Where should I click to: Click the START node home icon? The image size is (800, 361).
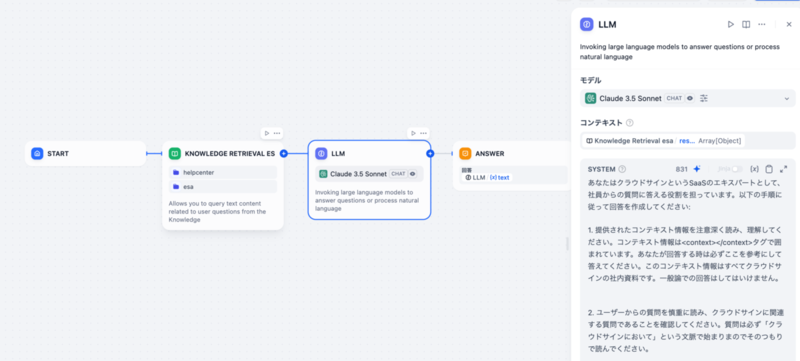click(37, 153)
